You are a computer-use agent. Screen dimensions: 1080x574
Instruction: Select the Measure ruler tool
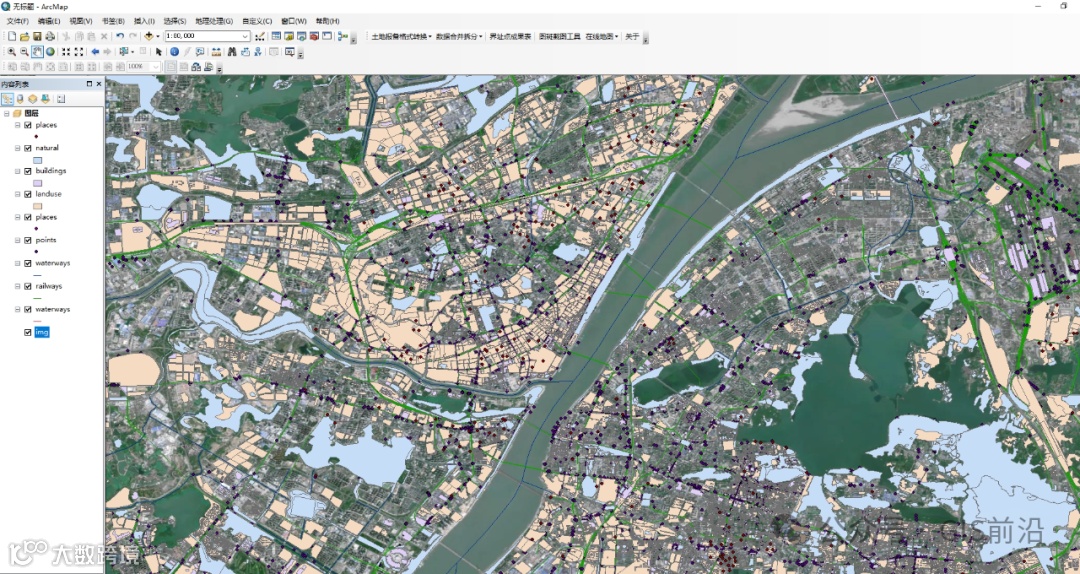(216, 52)
